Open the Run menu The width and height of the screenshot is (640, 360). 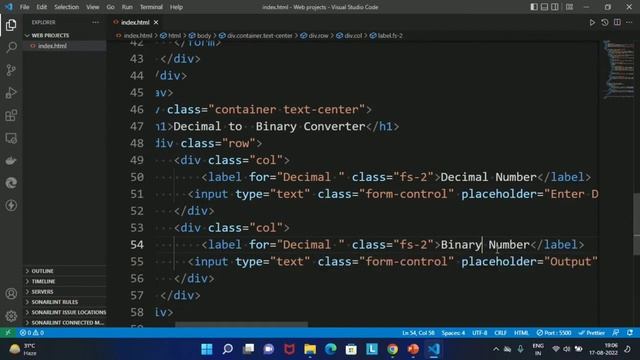point(127,7)
